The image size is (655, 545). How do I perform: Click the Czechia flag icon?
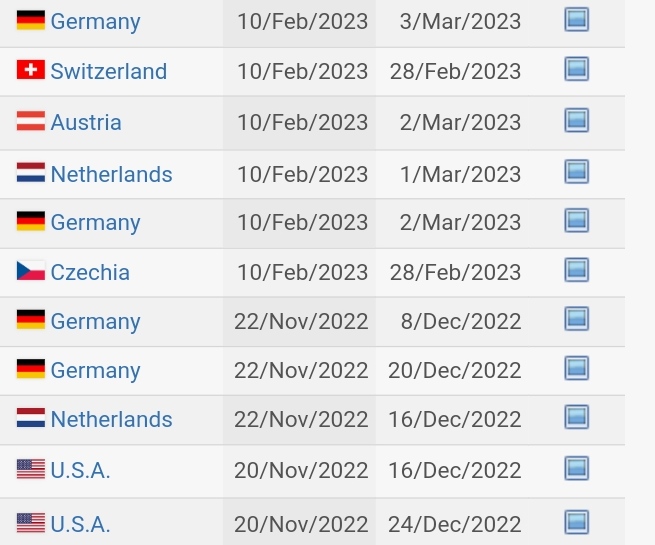[31, 271]
